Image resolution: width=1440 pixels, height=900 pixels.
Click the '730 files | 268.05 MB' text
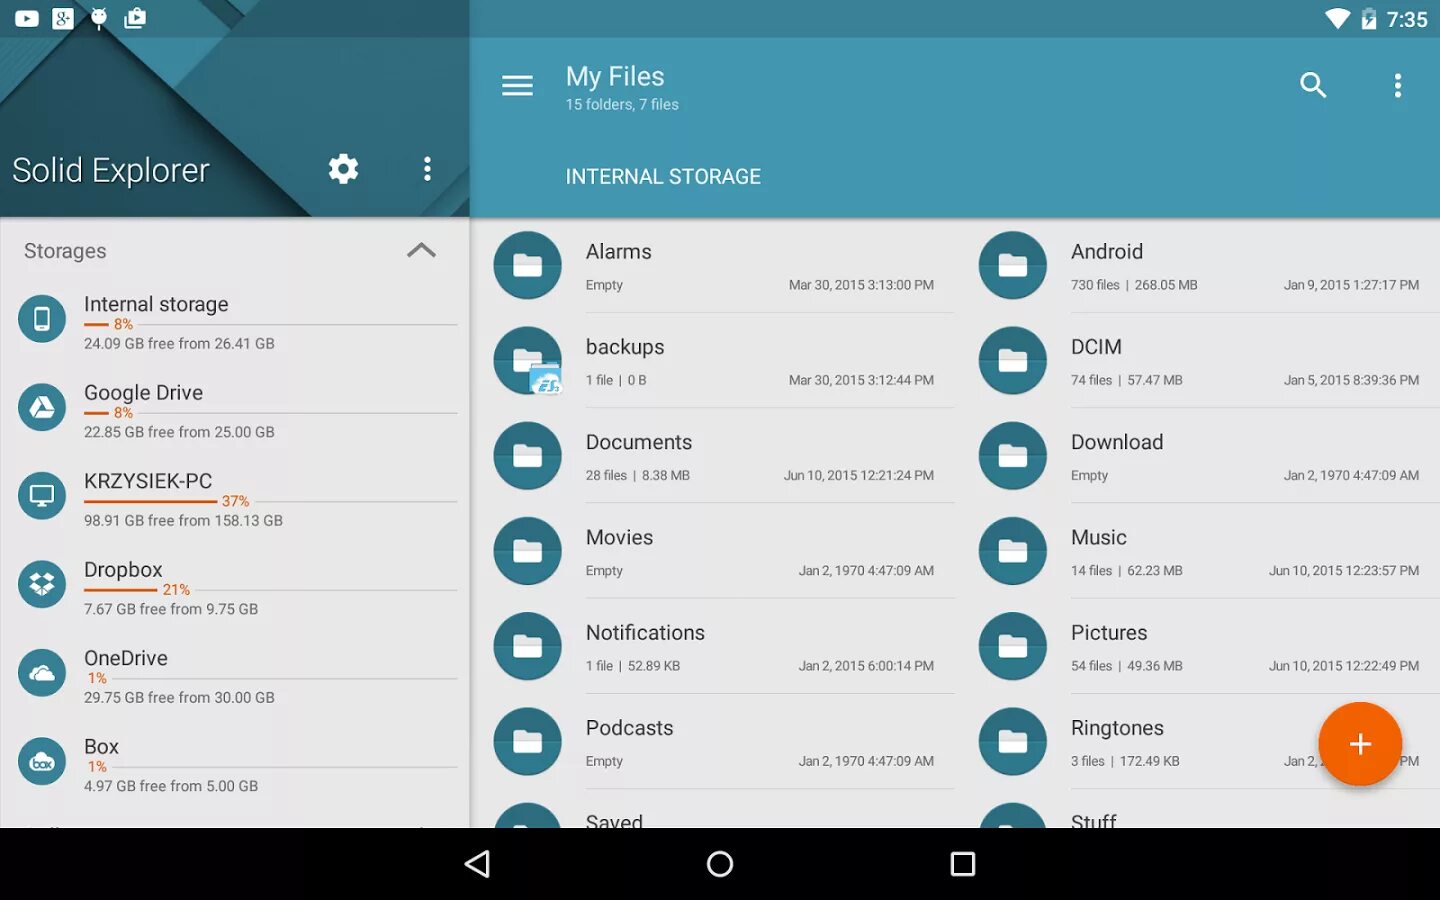click(x=1134, y=285)
